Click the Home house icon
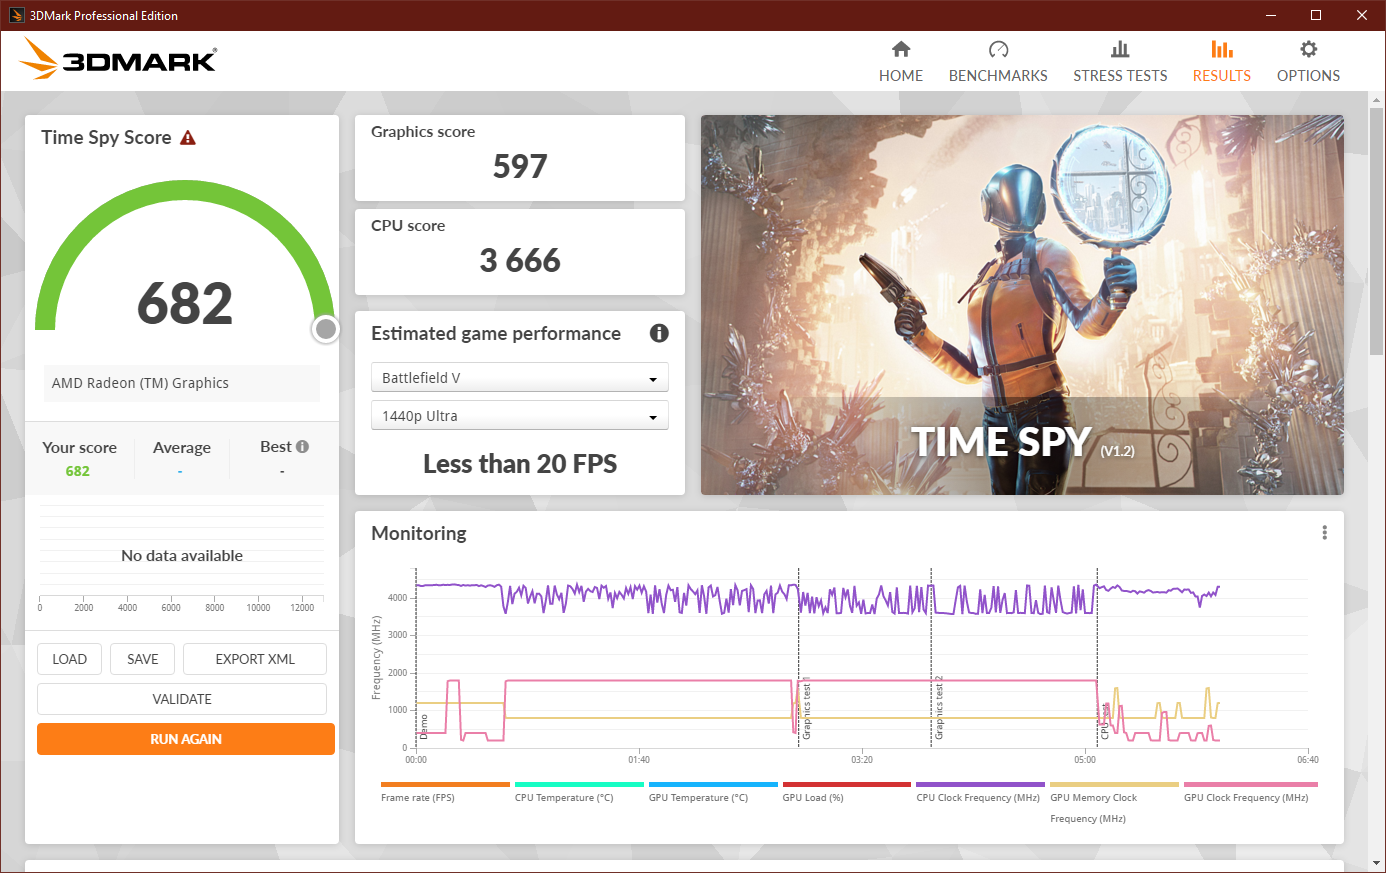The image size is (1386, 873). point(901,49)
